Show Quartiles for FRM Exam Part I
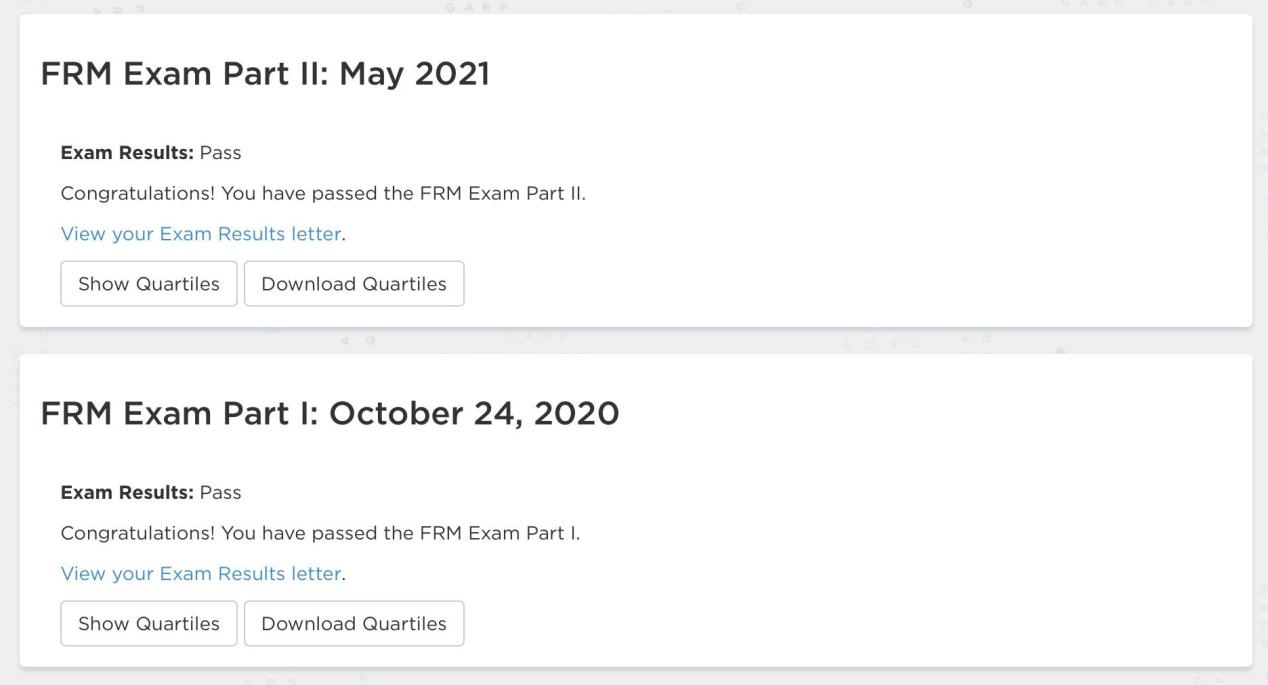The height and width of the screenshot is (685, 1268). 149,623
